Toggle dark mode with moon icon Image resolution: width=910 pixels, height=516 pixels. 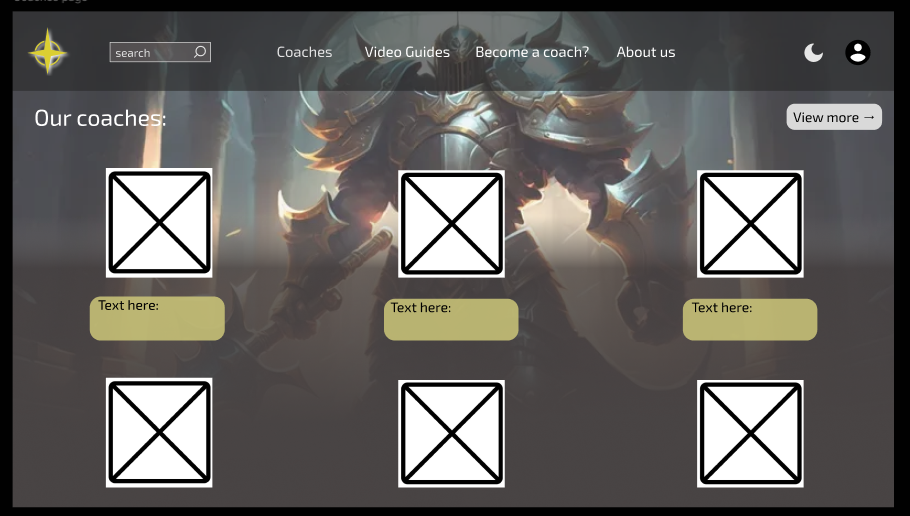pyautogui.click(x=814, y=53)
